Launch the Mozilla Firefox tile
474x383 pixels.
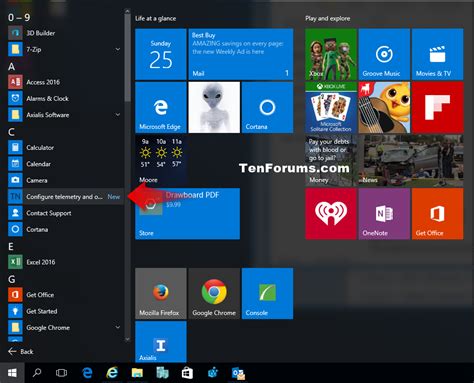click(161, 293)
